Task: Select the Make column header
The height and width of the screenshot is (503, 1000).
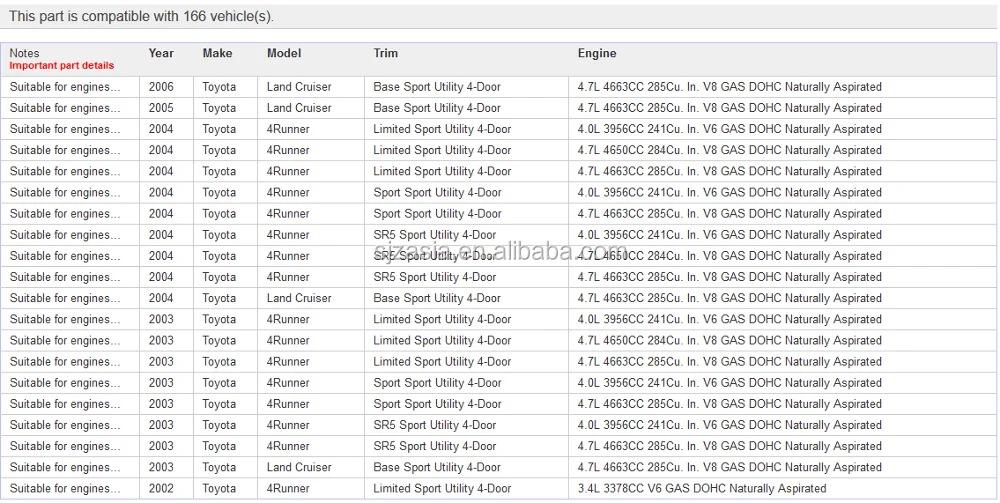Action: click(x=217, y=53)
